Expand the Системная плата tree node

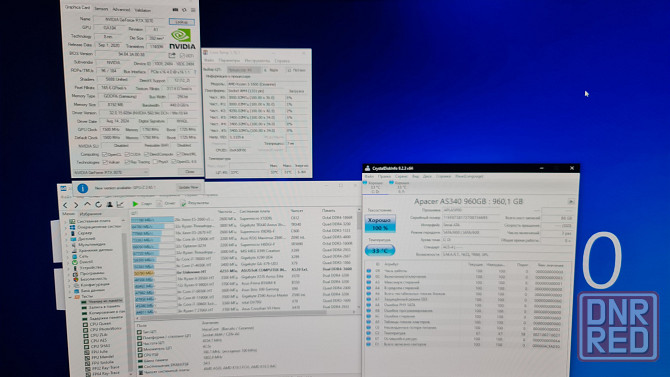pyautogui.click(x=66, y=221)
